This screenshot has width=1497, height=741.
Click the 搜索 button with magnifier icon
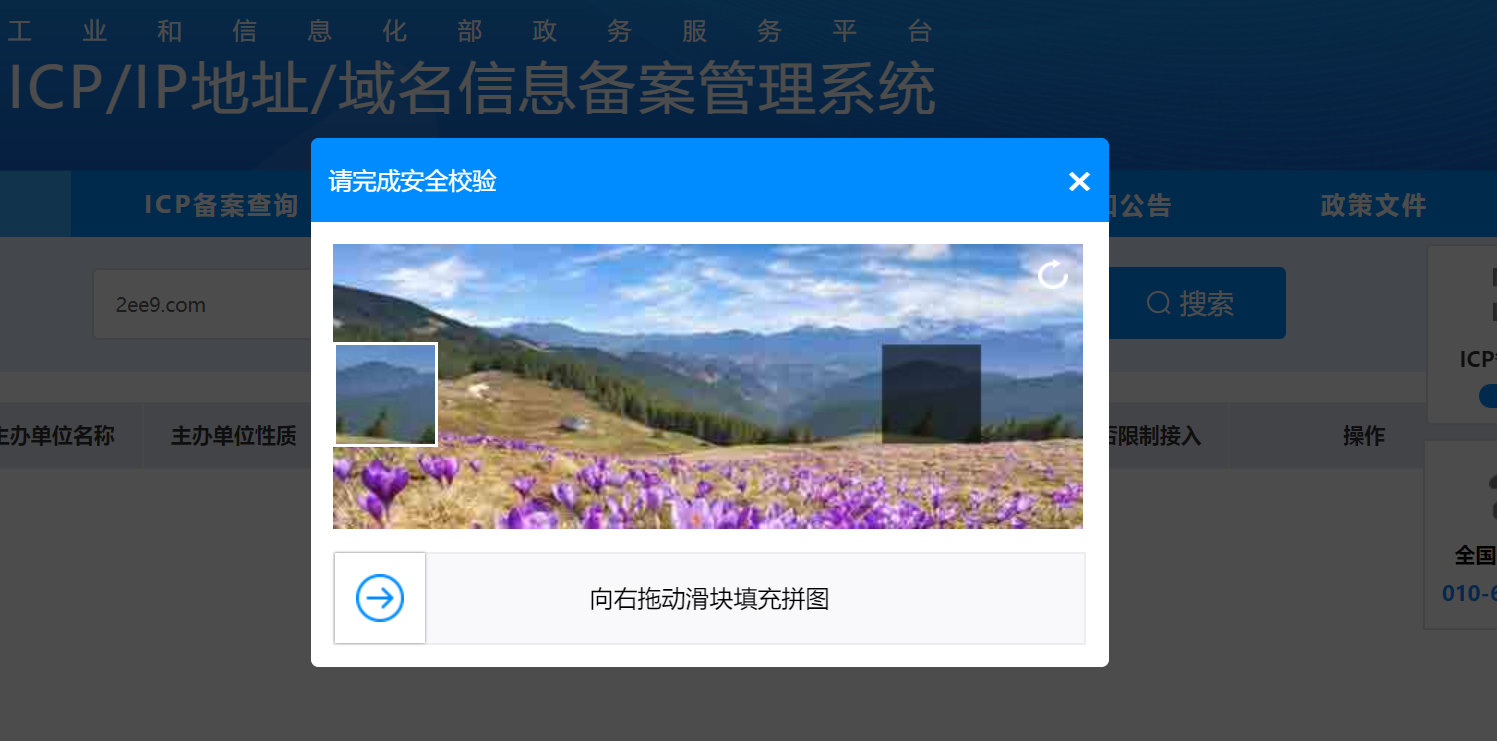[x=1197, y=303]
